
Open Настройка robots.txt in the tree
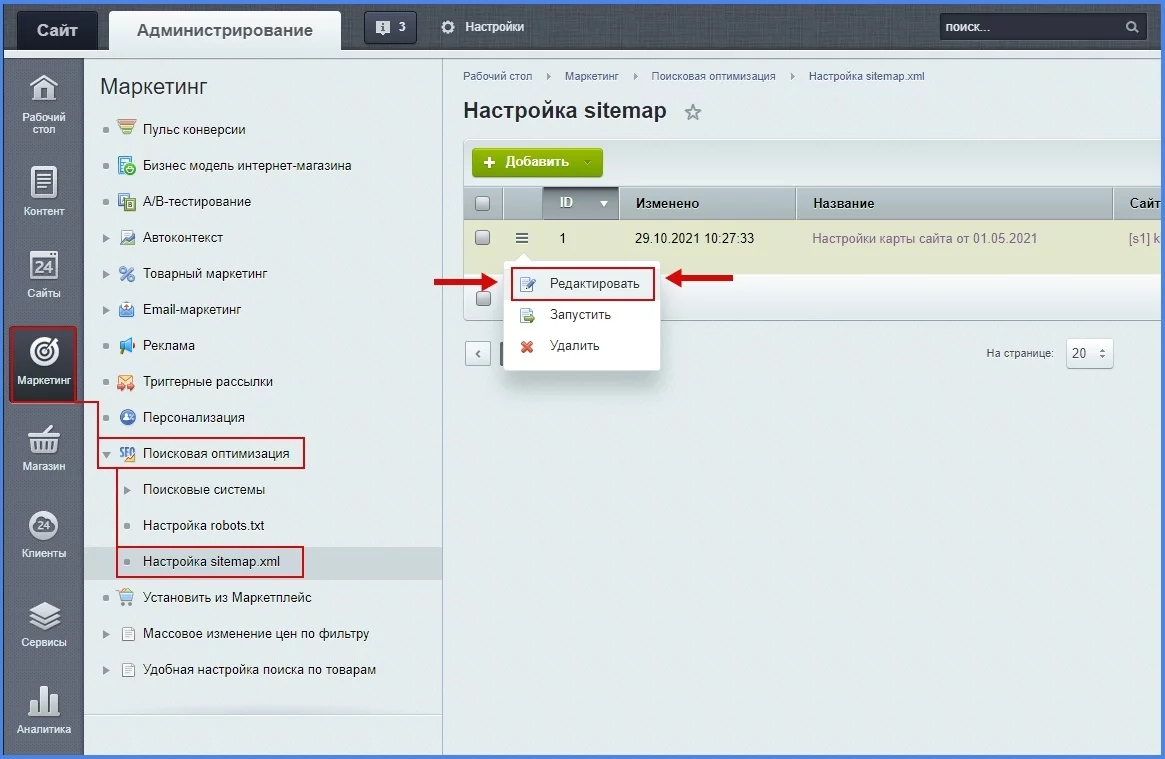203,526
